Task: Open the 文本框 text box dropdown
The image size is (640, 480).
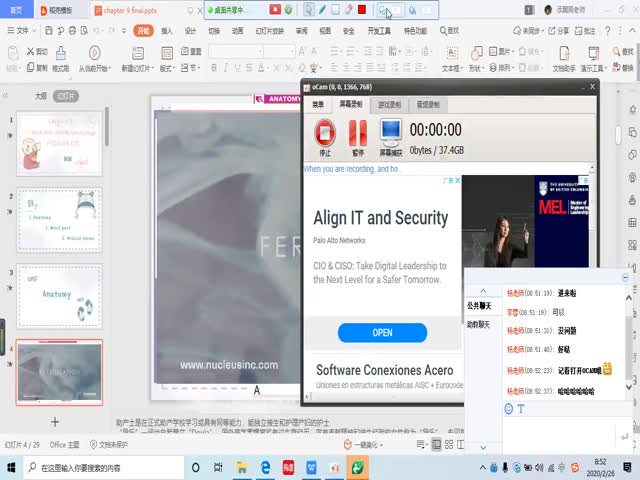Action: coord(452,68)
